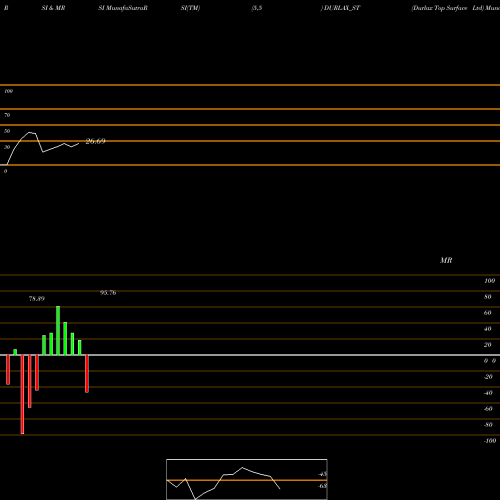Viewport: 500px width, 500px height.
Task: Click the 70 level label on the RSI axis
Action: pyautogui.click(x=7, y=115)
